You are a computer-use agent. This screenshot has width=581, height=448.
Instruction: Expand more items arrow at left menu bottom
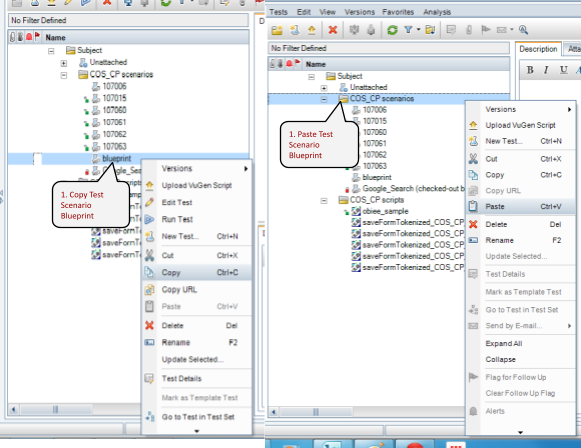tap(197, 431)
